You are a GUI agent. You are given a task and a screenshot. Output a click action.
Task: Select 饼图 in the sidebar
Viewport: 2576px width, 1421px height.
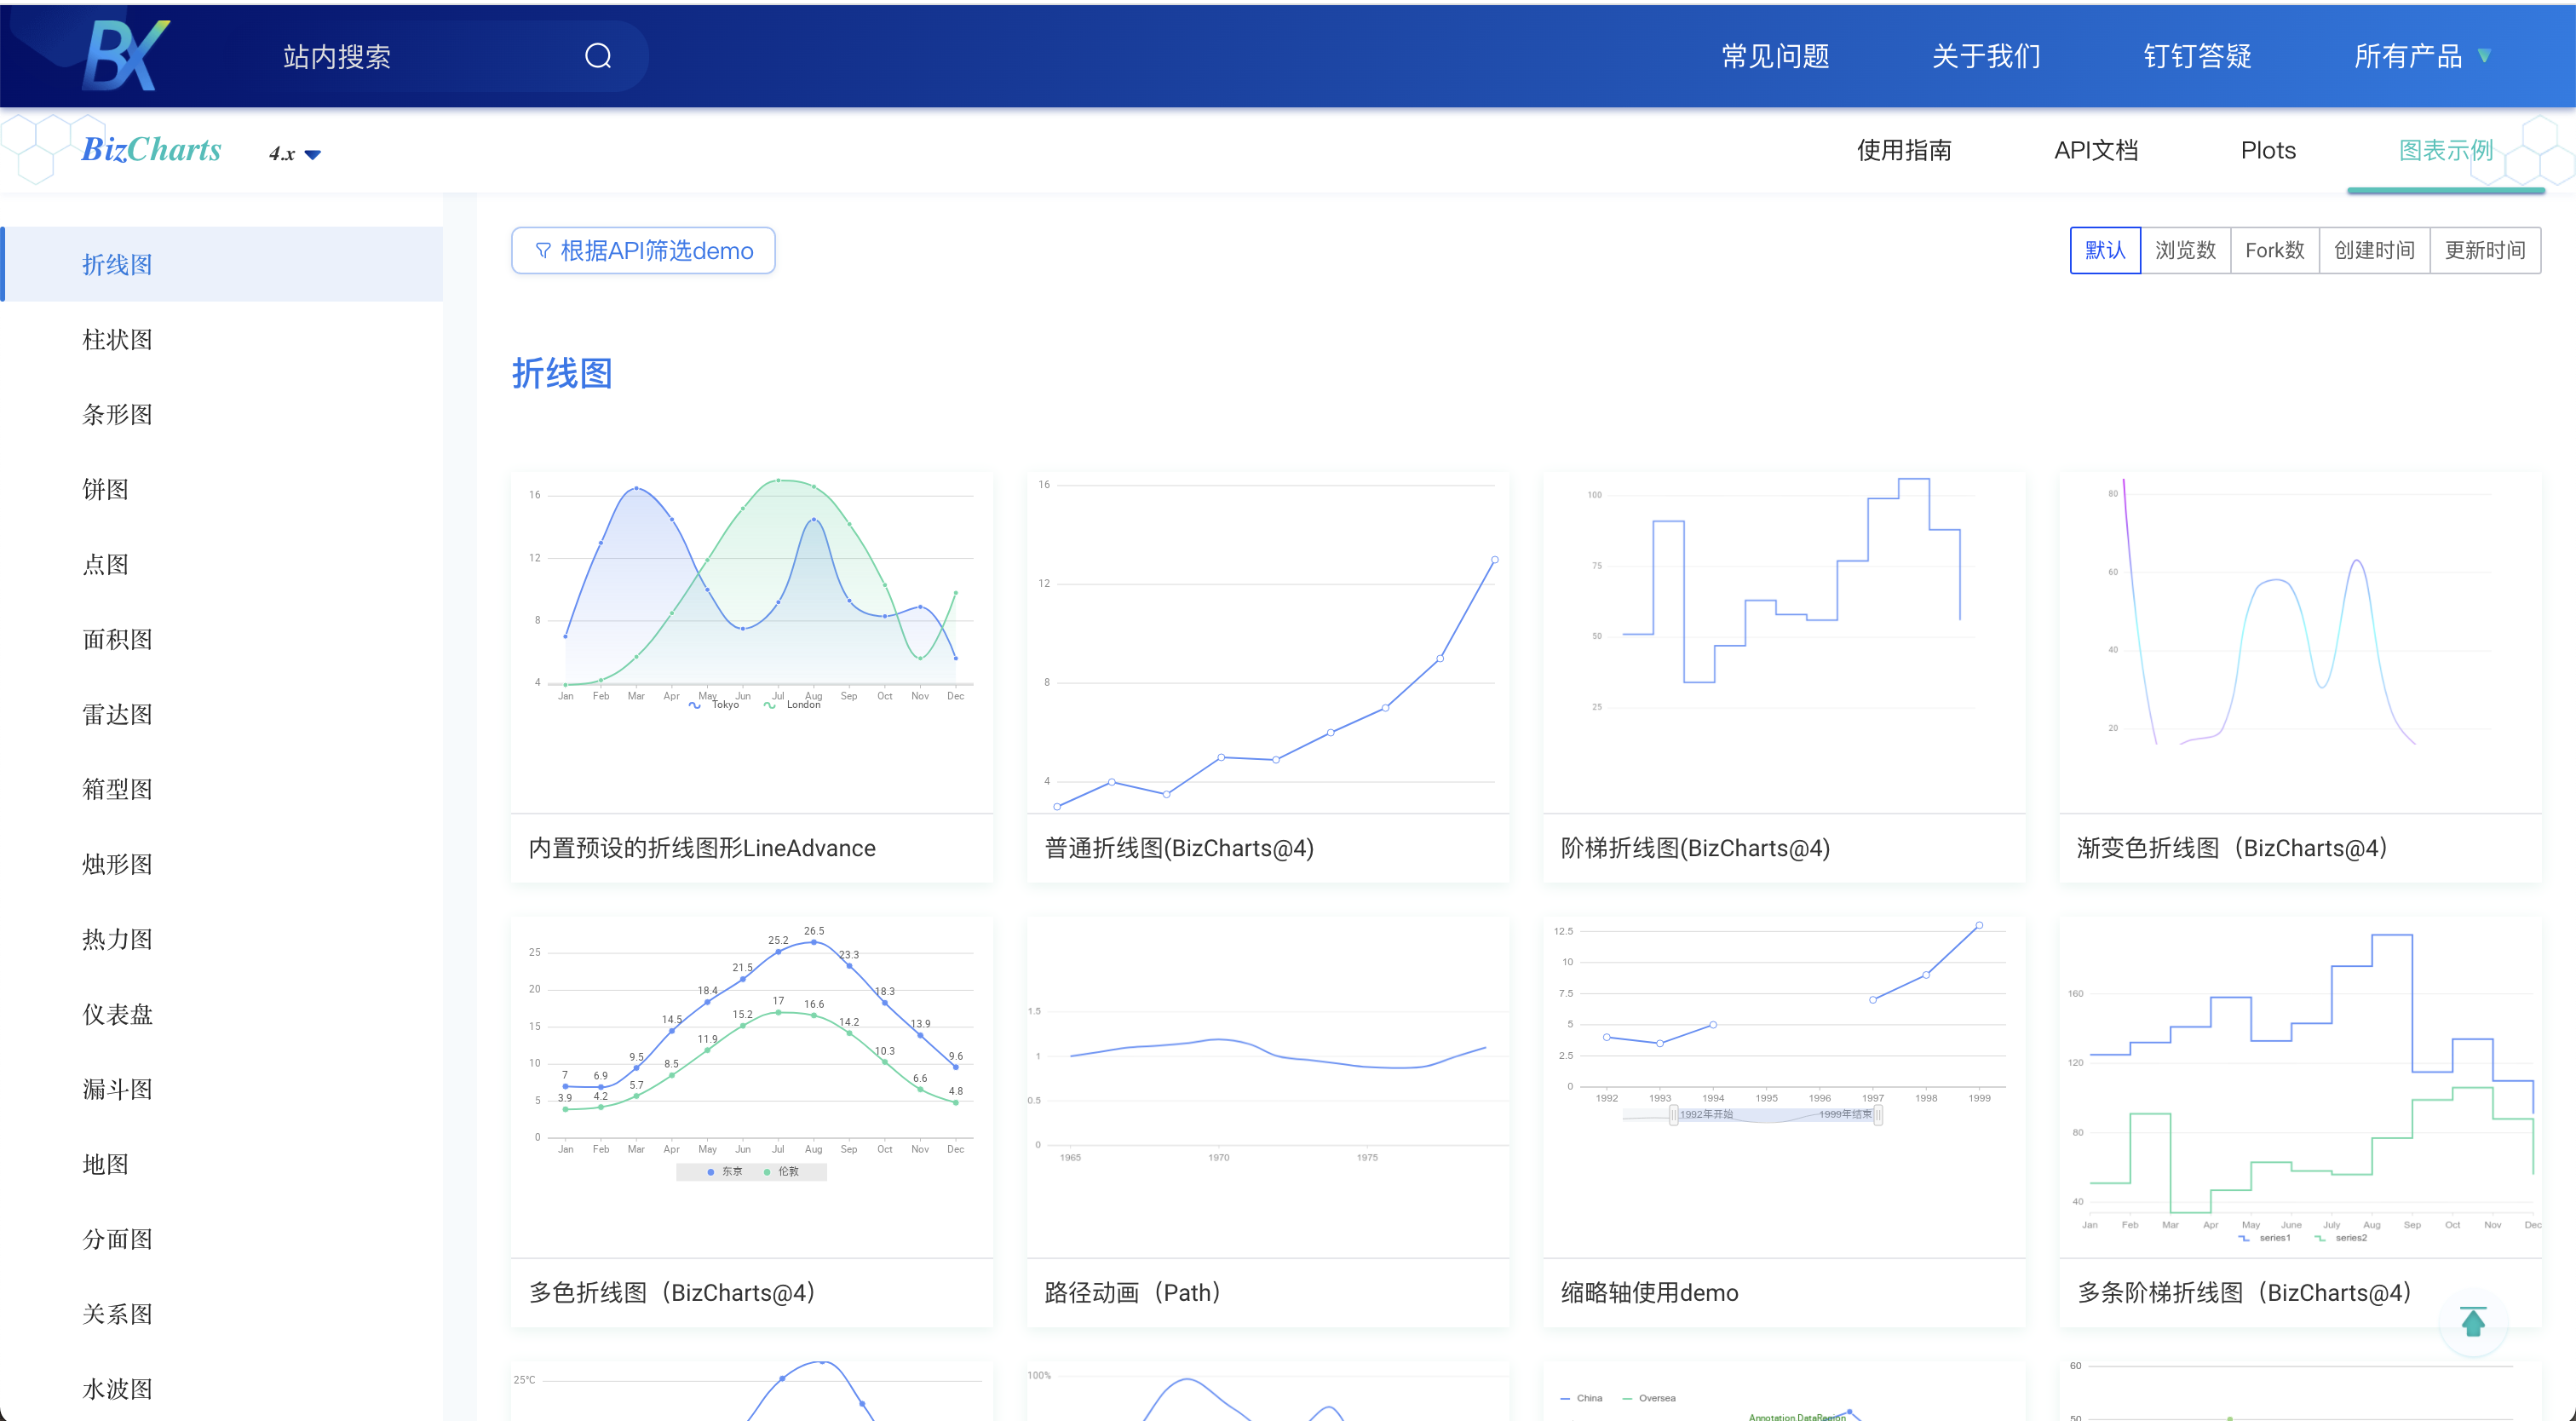pyautogui.click(x=221, y=489)
